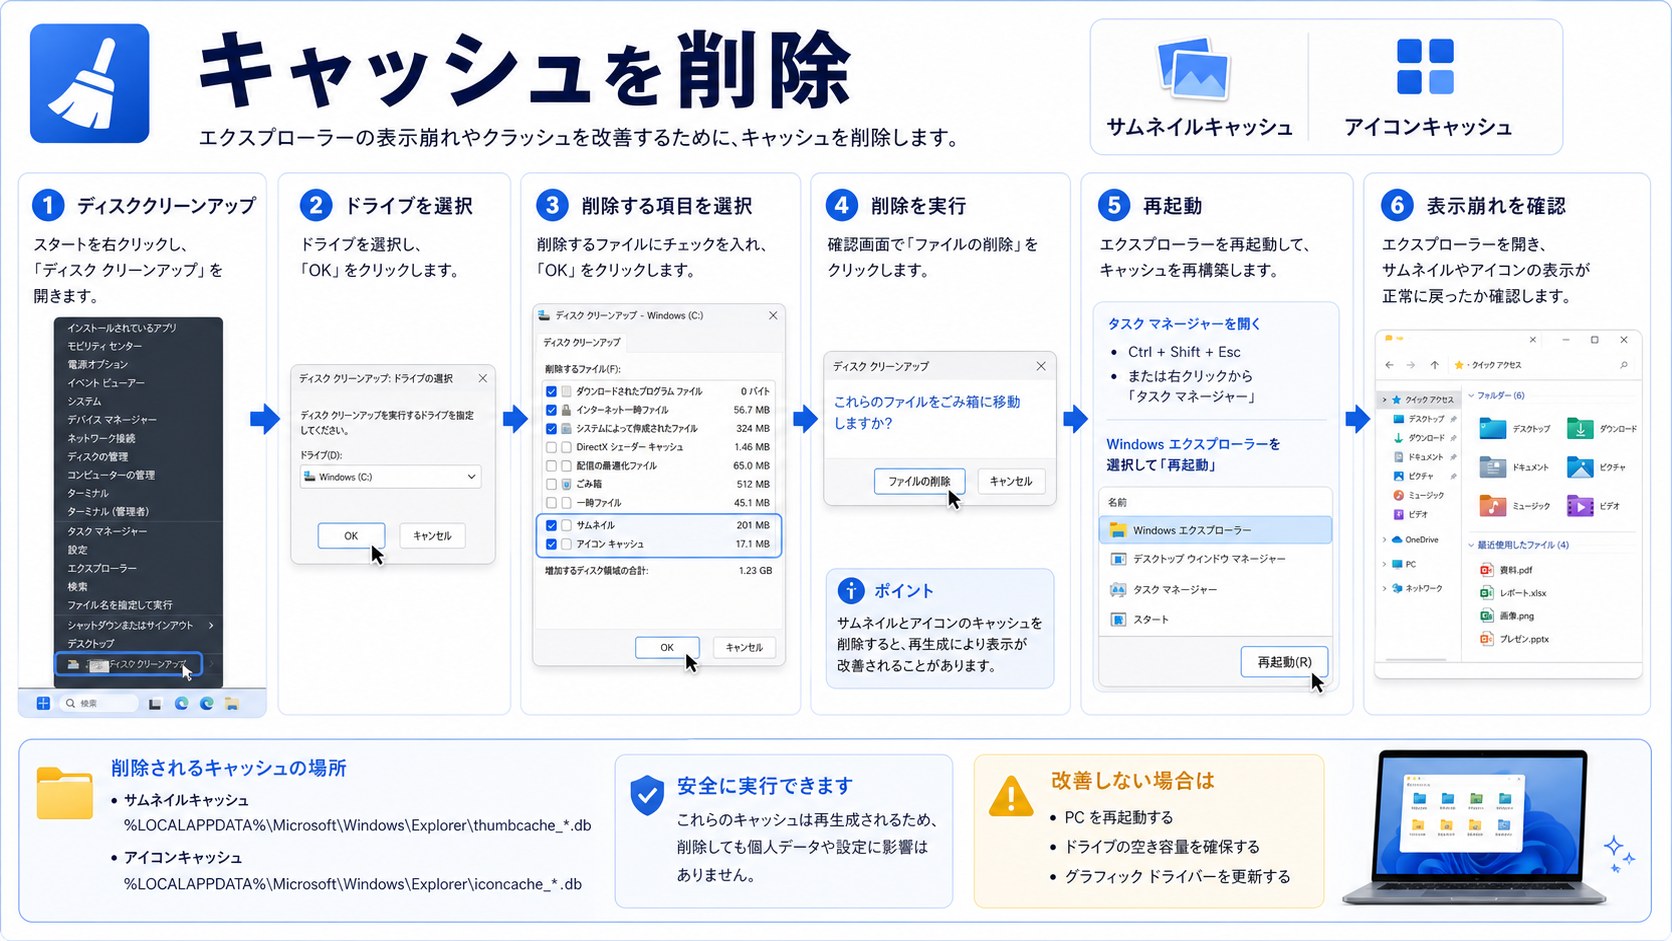Open the File Explorer icon on the taskbar
The image size is (1672, 941).
231,704
